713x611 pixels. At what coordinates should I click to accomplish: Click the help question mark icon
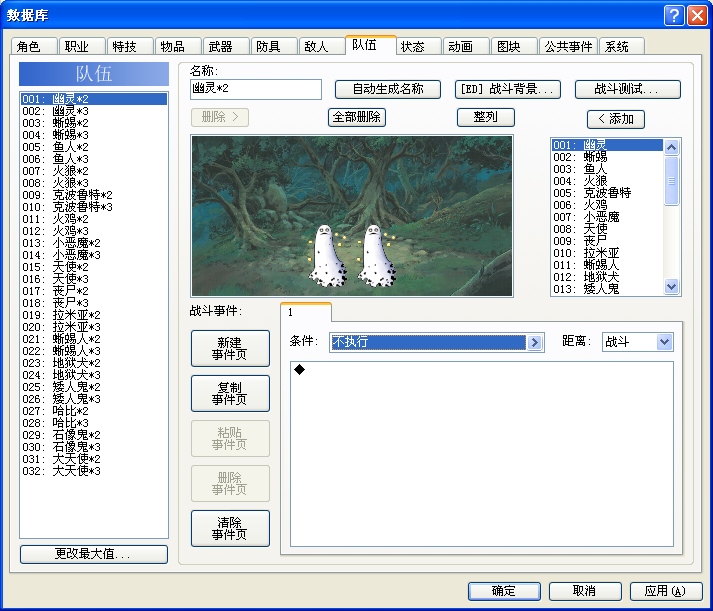(x=674, y=16)
